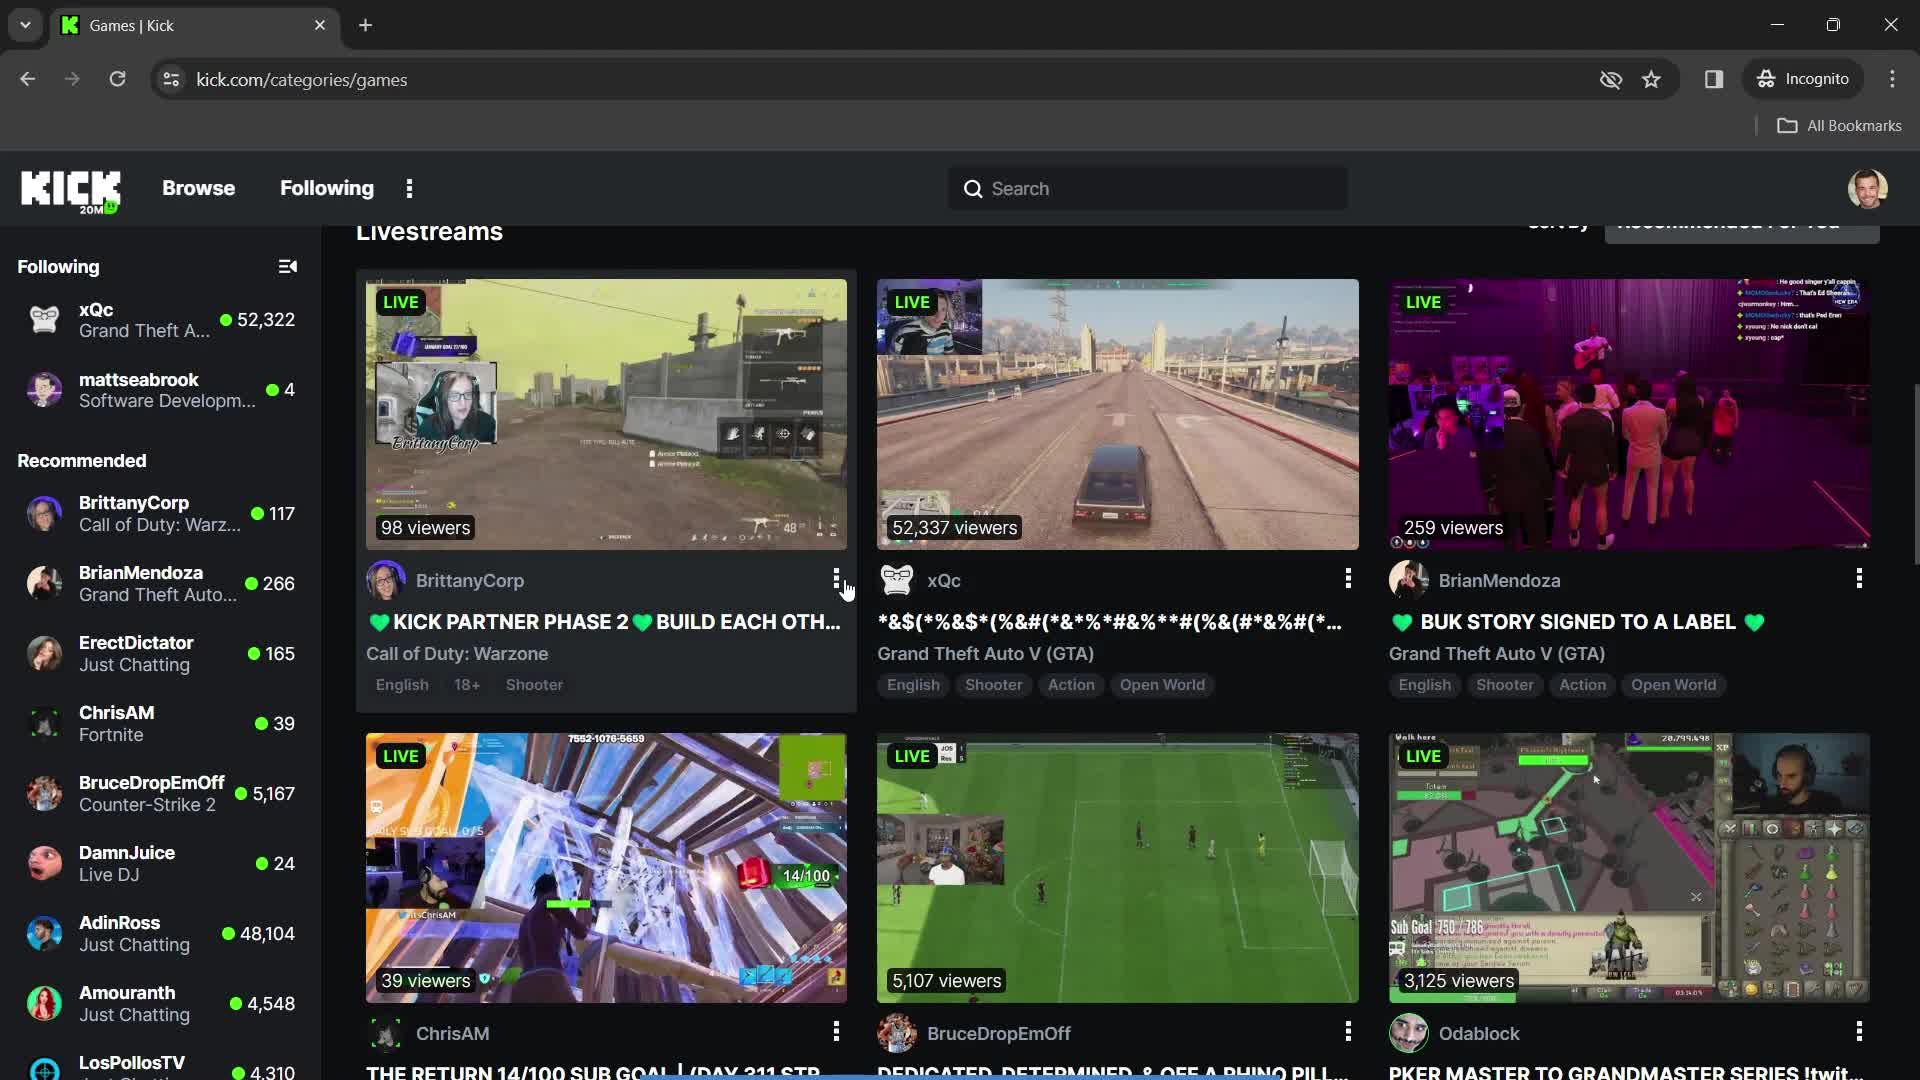Open the Sort by Recommended dropdown
The height and width of the screenshot is (1080, 1920).
tap(1742, 232)
